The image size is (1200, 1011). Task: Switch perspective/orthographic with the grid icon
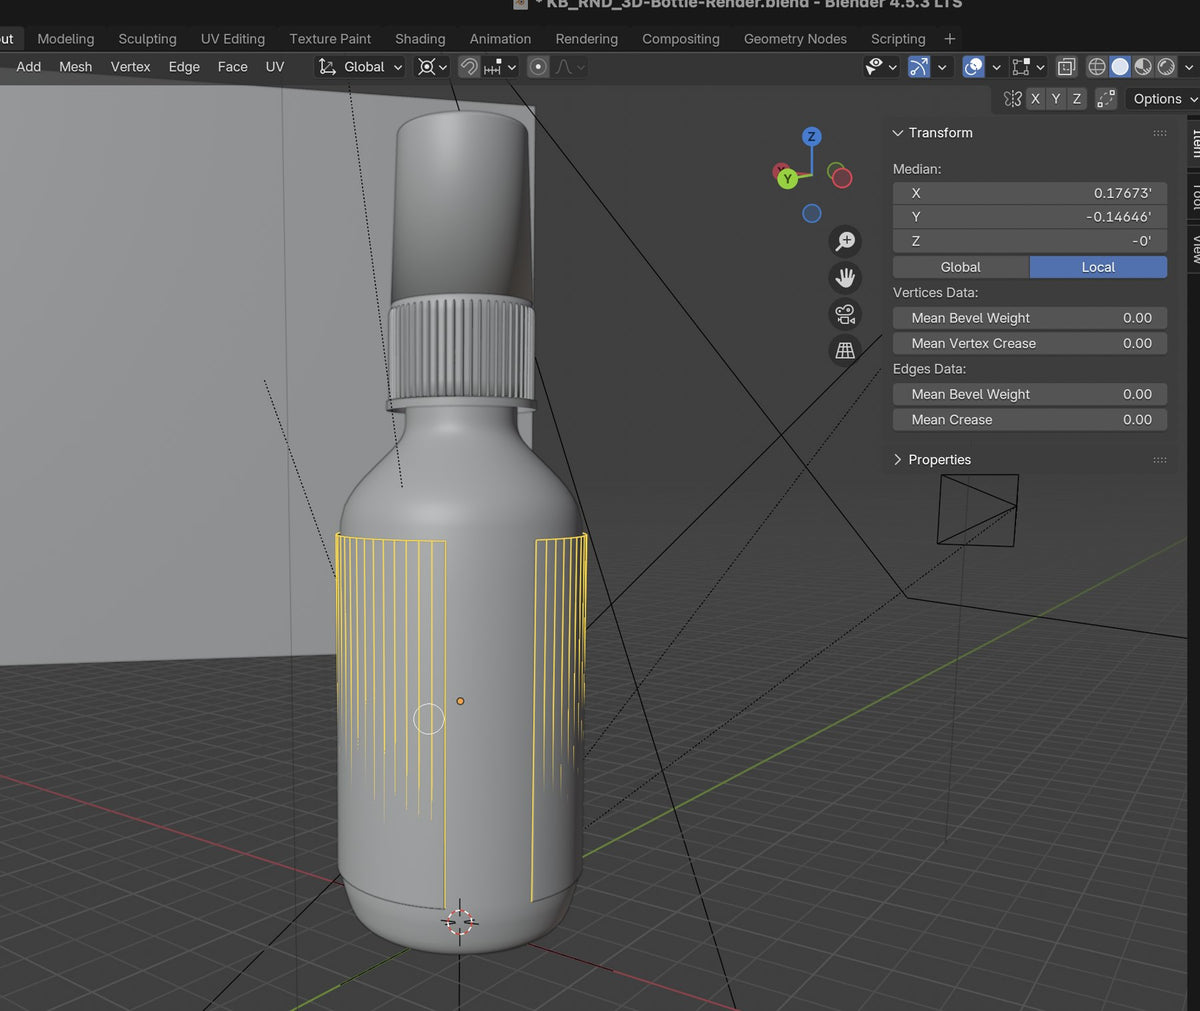click(845, 350)
